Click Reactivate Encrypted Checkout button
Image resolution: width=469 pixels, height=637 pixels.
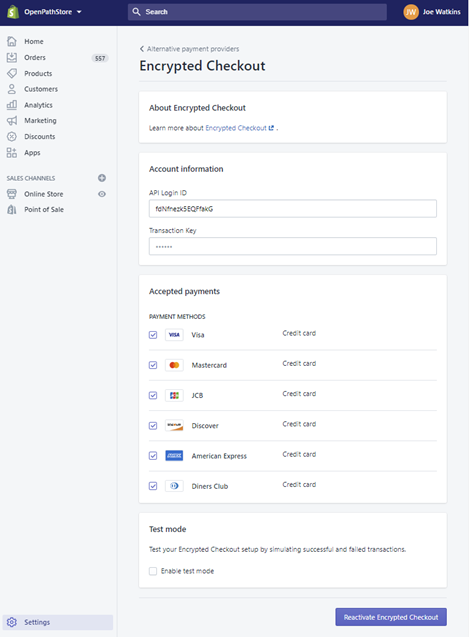coord(391,617)
